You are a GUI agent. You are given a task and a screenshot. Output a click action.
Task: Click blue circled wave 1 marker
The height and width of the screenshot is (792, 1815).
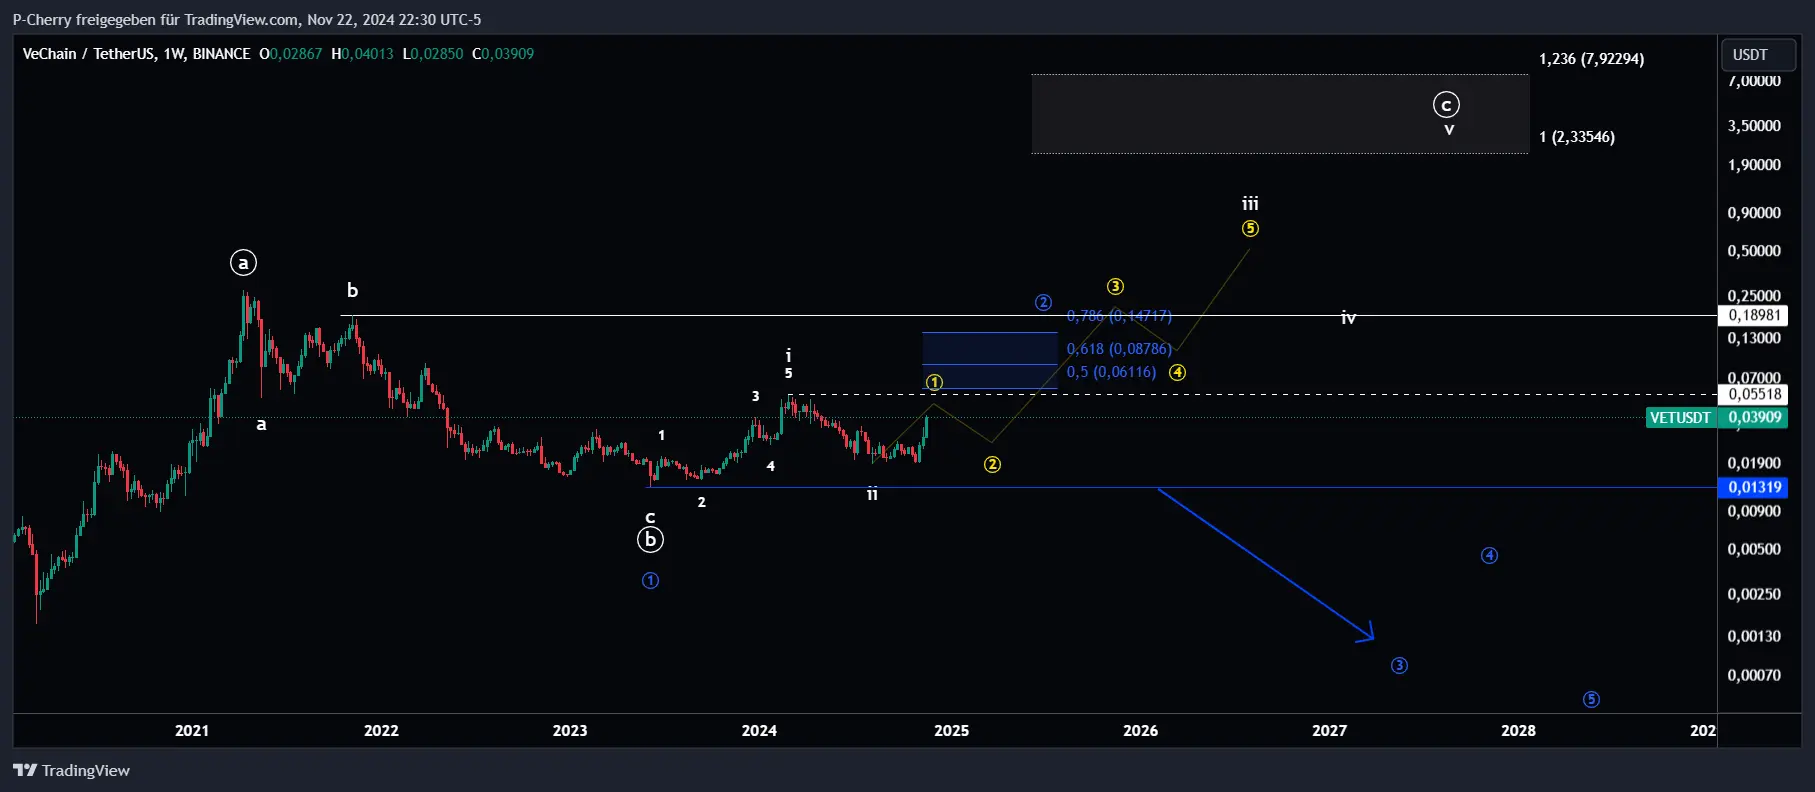(x=650, y=580)
